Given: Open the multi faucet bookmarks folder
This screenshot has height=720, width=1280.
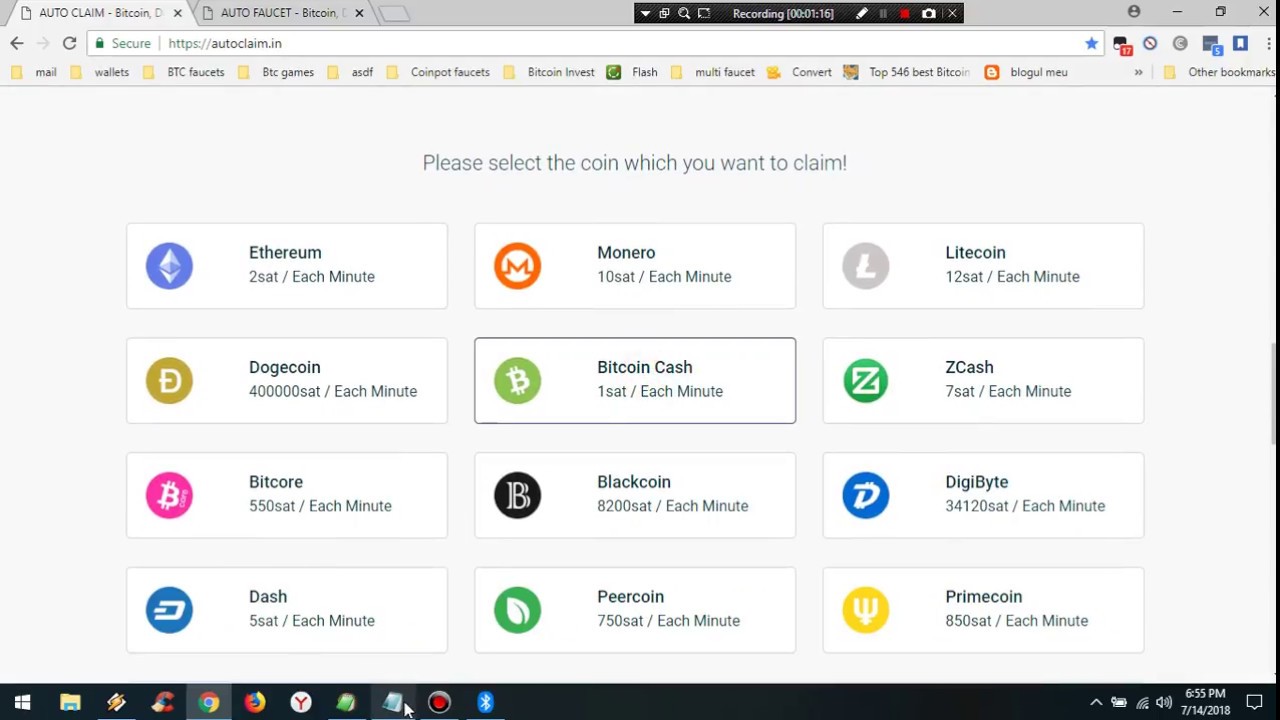Looking at the screenshot, I should point(713,72).
